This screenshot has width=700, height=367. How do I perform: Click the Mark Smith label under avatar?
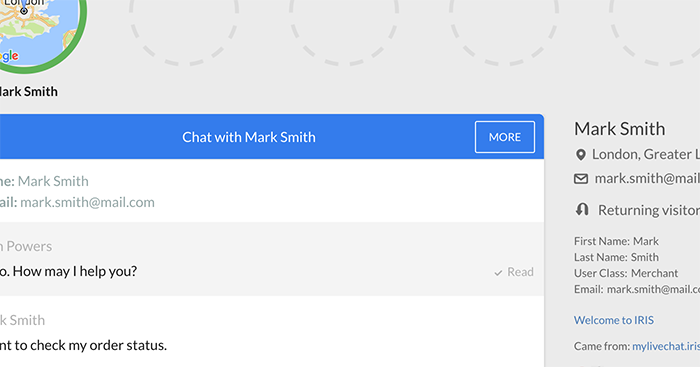[29, 92]
